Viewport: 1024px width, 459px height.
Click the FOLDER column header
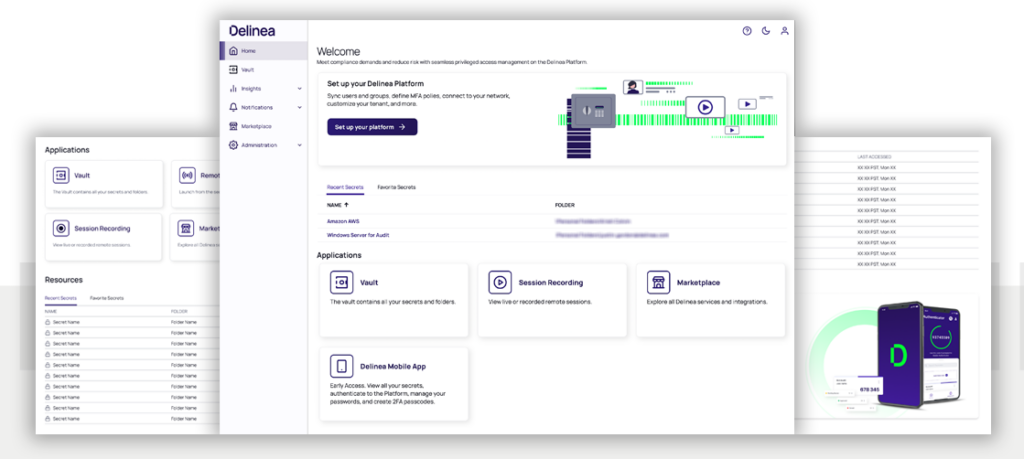[564, 205]
